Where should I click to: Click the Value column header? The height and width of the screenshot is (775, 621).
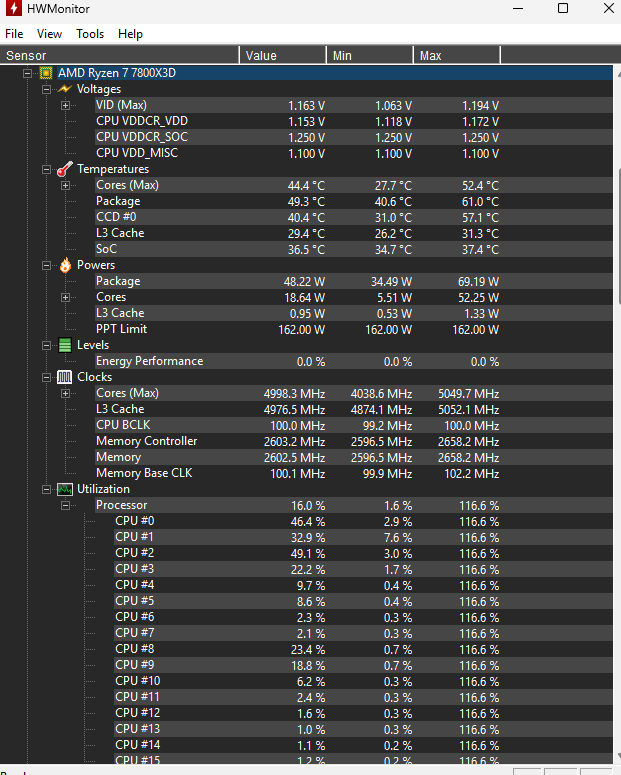point(283,55)
